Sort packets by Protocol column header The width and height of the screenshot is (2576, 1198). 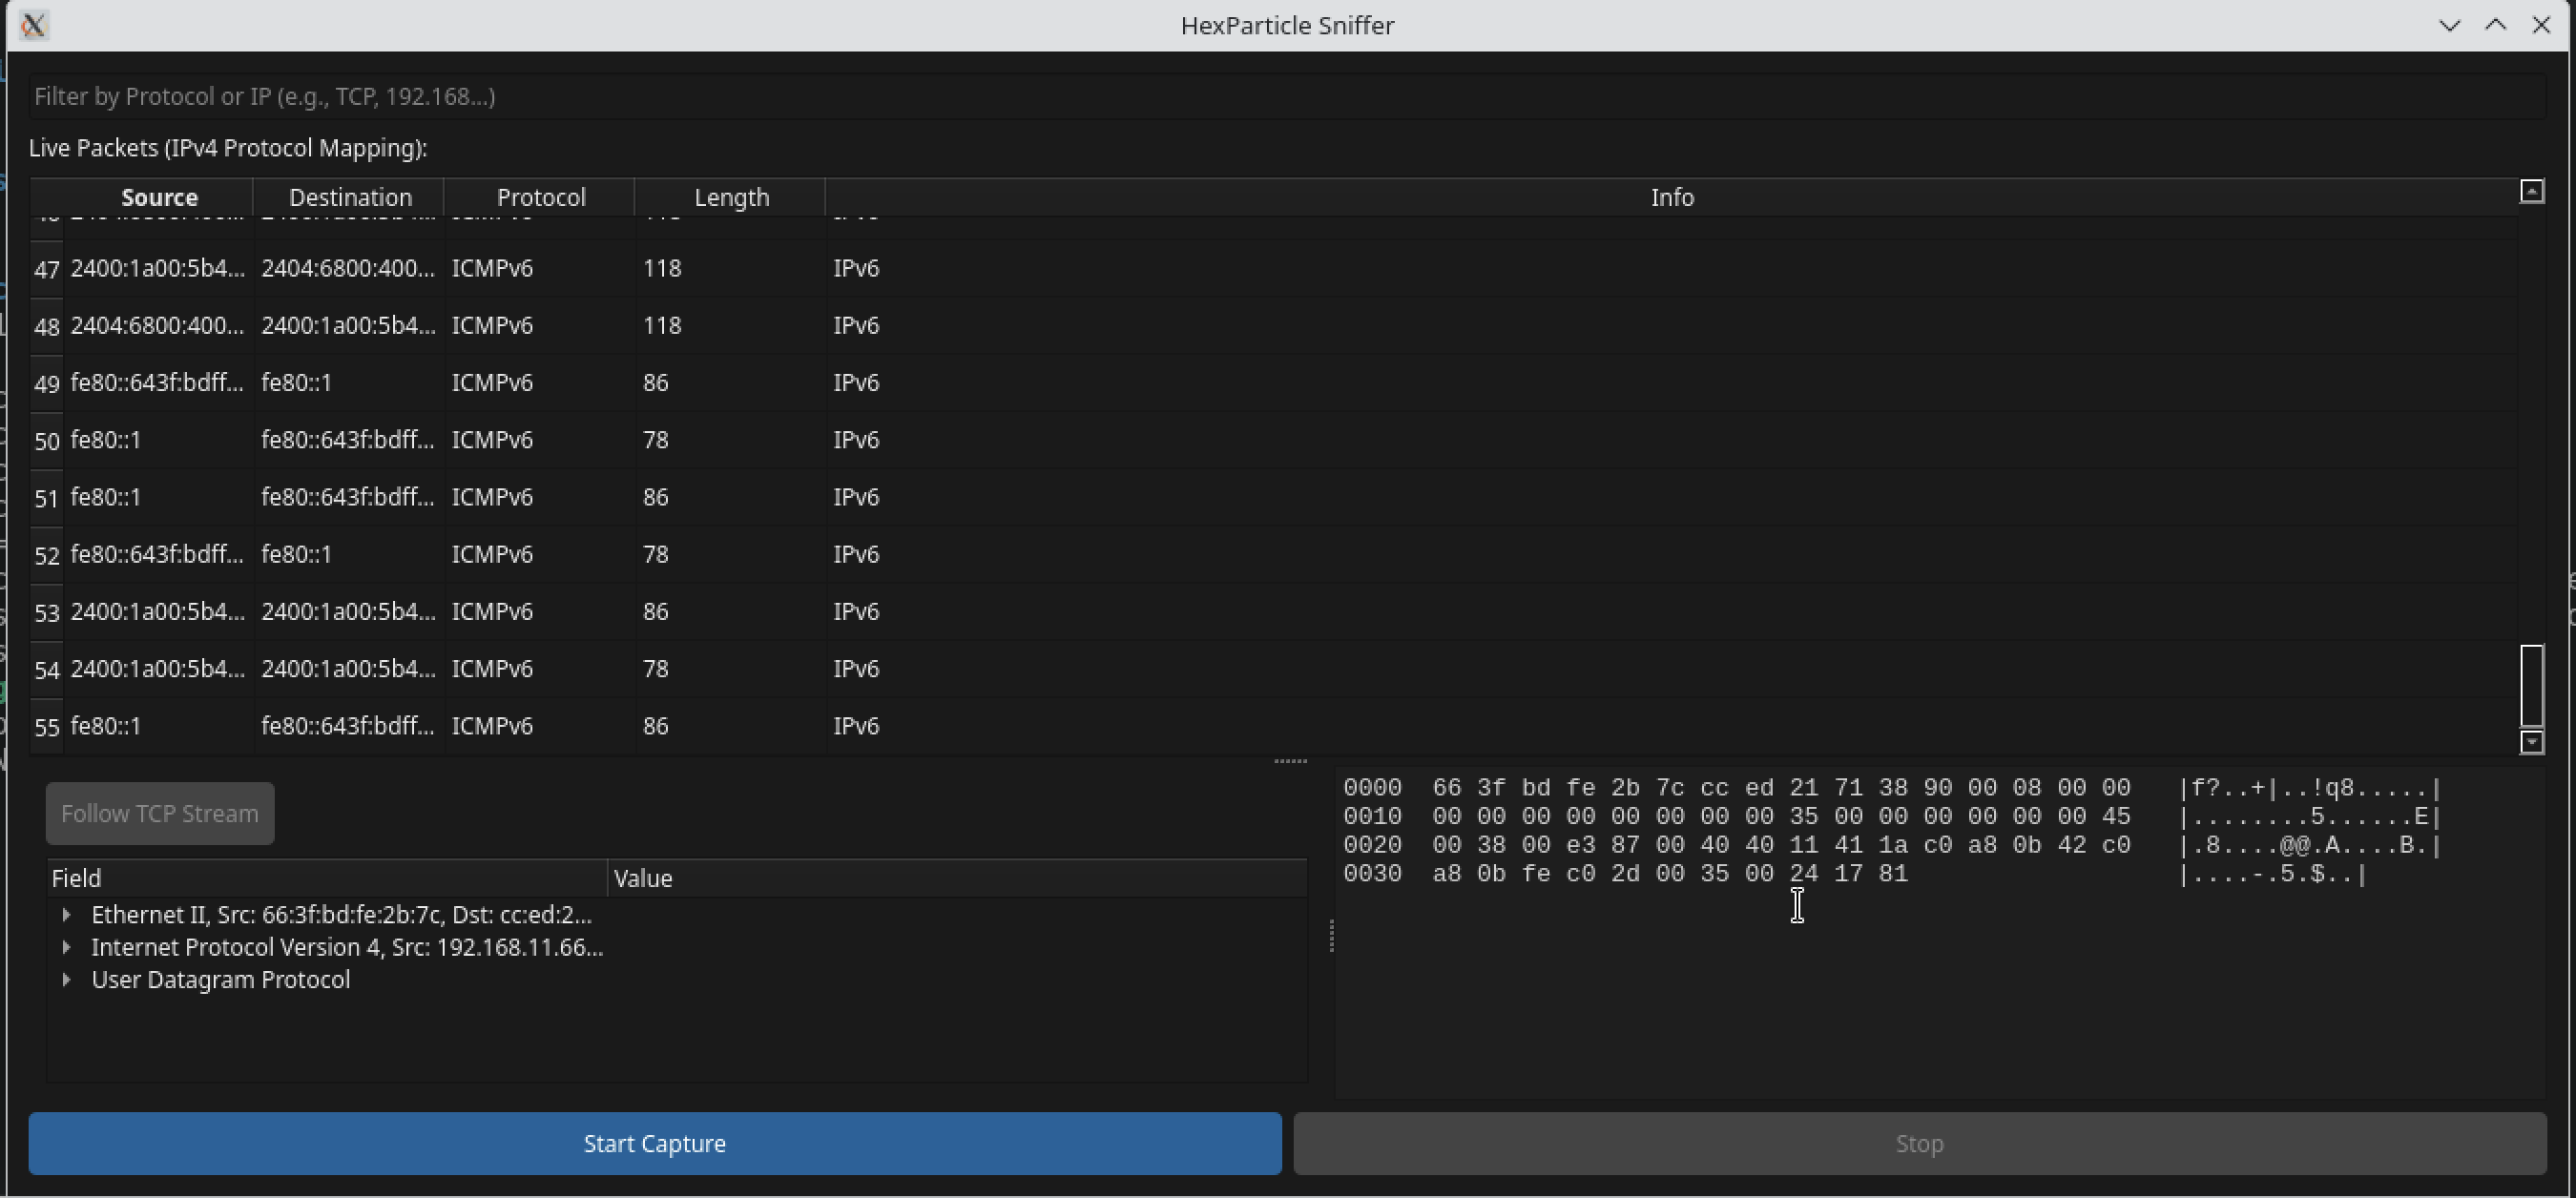point(540,197)
